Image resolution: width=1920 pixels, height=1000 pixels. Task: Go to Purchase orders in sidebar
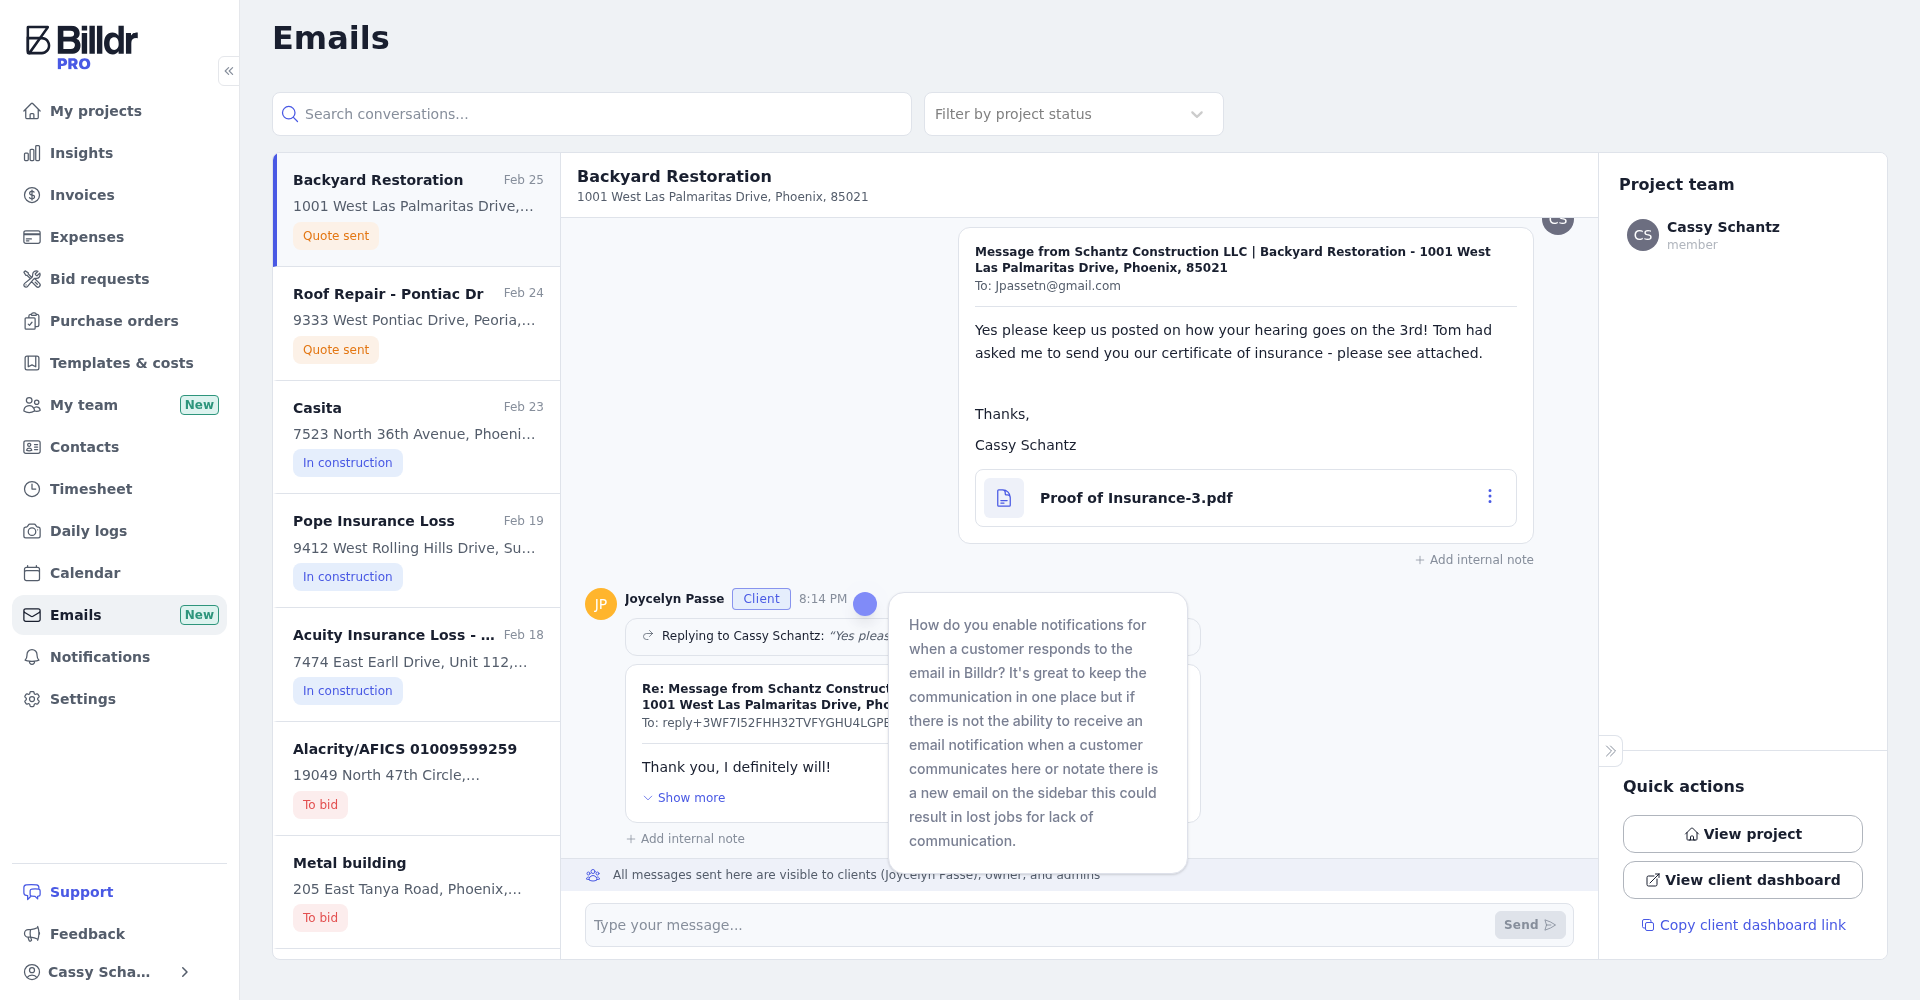tap(114, 321)
